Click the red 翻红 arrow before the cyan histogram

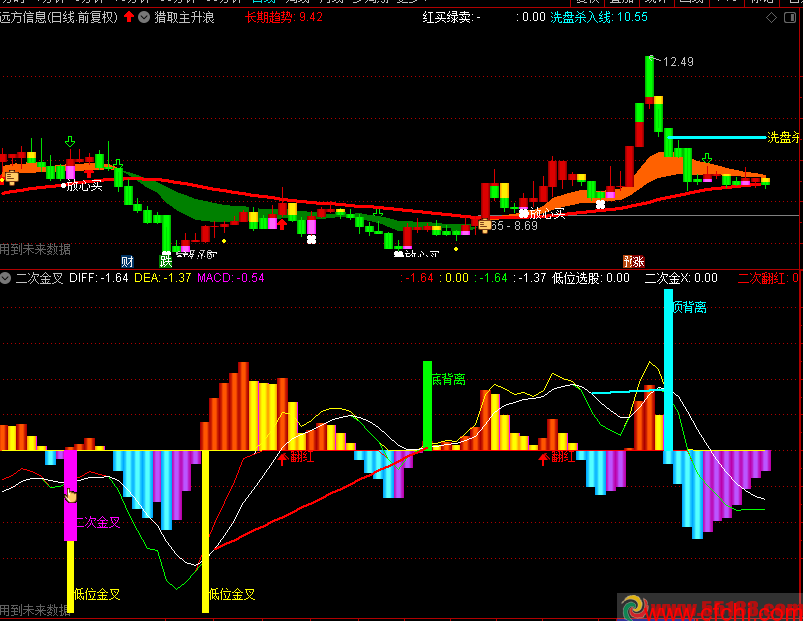pos(543,458)
